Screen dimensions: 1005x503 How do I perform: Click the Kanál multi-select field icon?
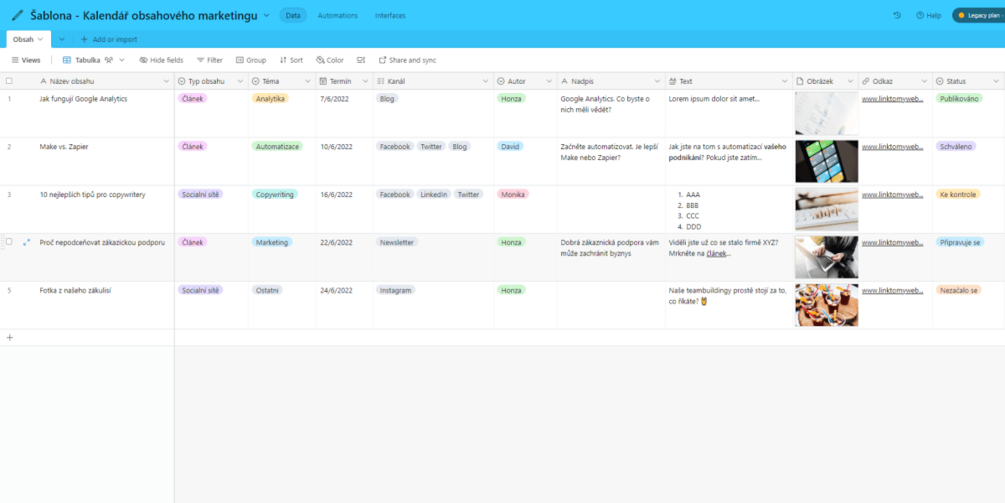(380, 81)
